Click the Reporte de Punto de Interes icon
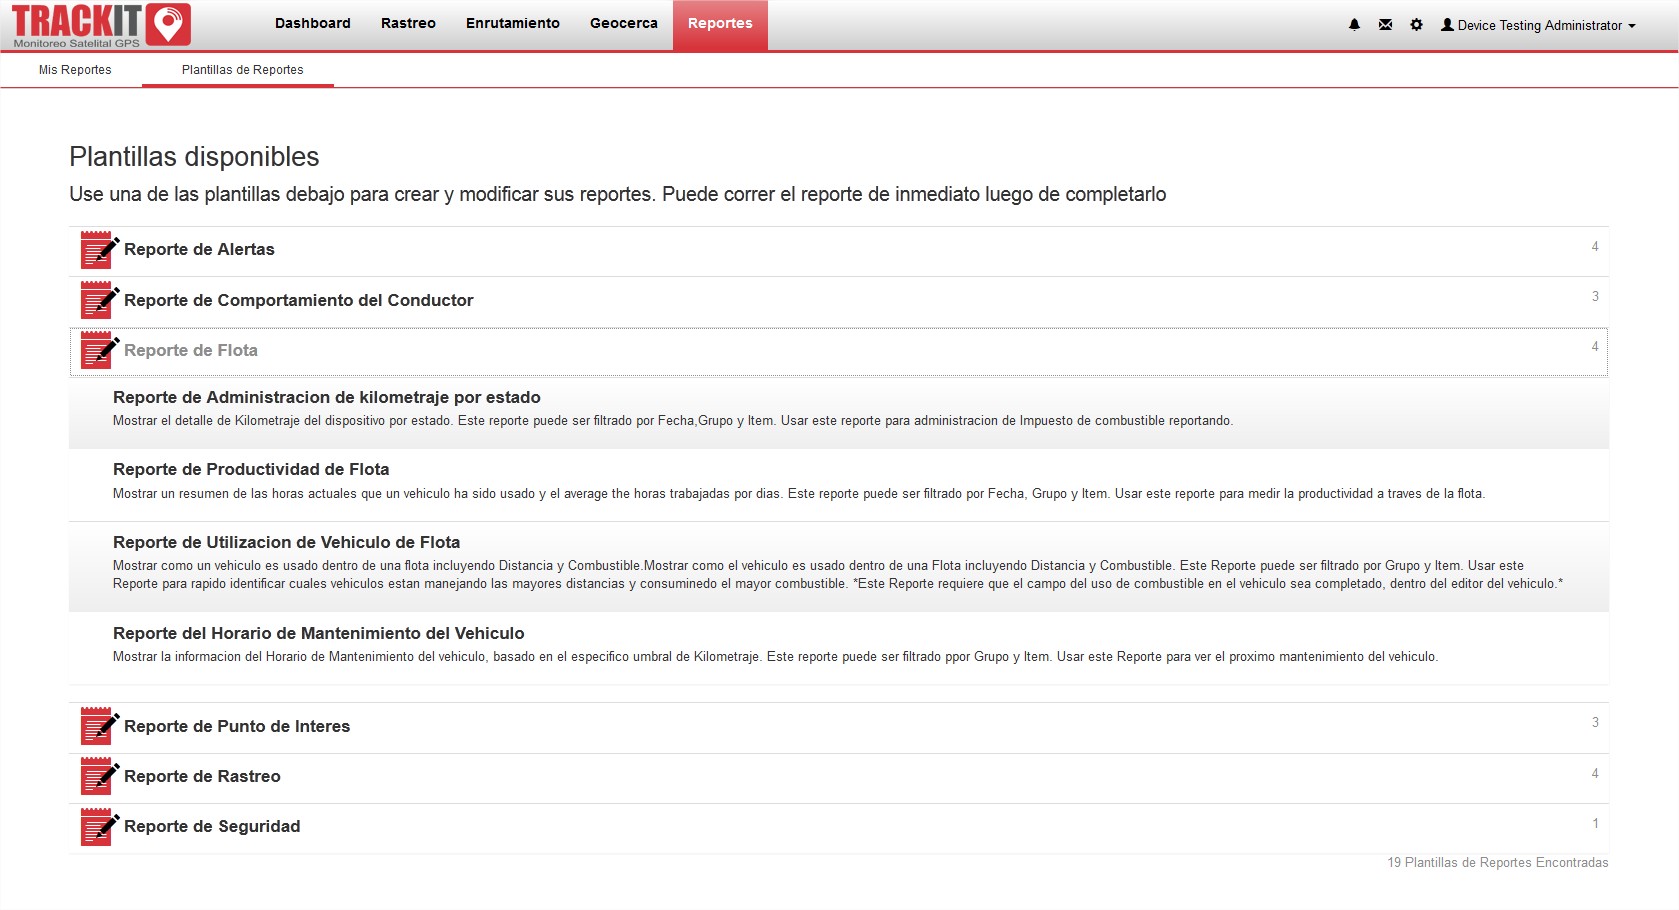Viewport: 1679px width, 910px height. [x=99, y=726]
